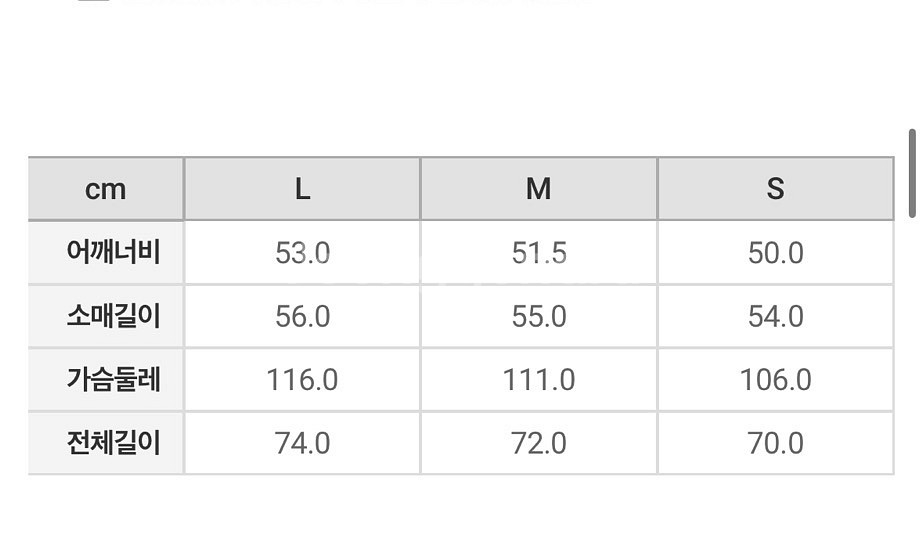This screenshot has width=923, height=536.
Task: Click the 54.0 sleeve length cell
Action: pos(775,317)
